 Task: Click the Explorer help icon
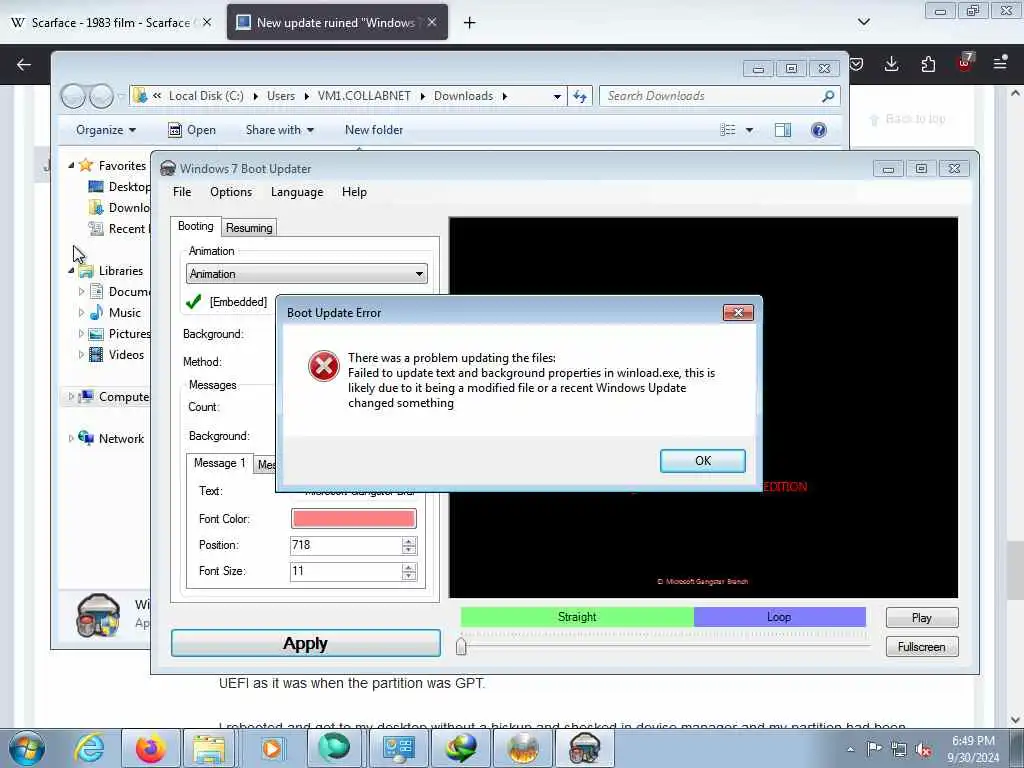click(x=818, y=130)
